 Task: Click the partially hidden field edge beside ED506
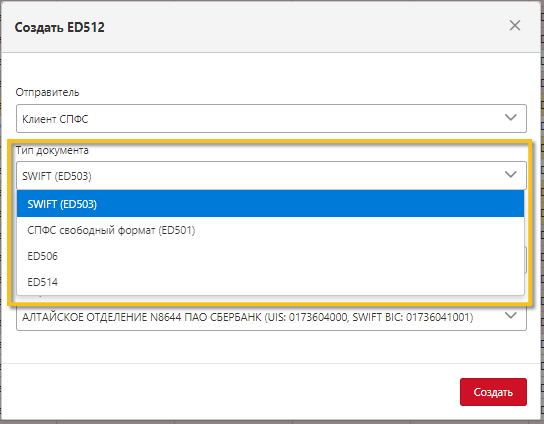click(x=526, y=260)
